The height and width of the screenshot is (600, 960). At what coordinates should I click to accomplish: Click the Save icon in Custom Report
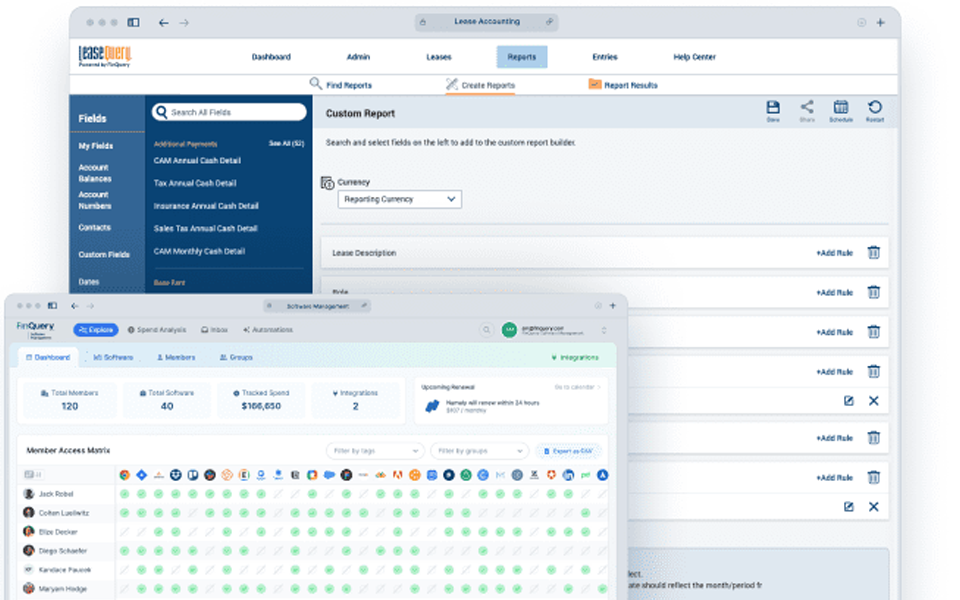pyautogui.click(x=773, y=108)
